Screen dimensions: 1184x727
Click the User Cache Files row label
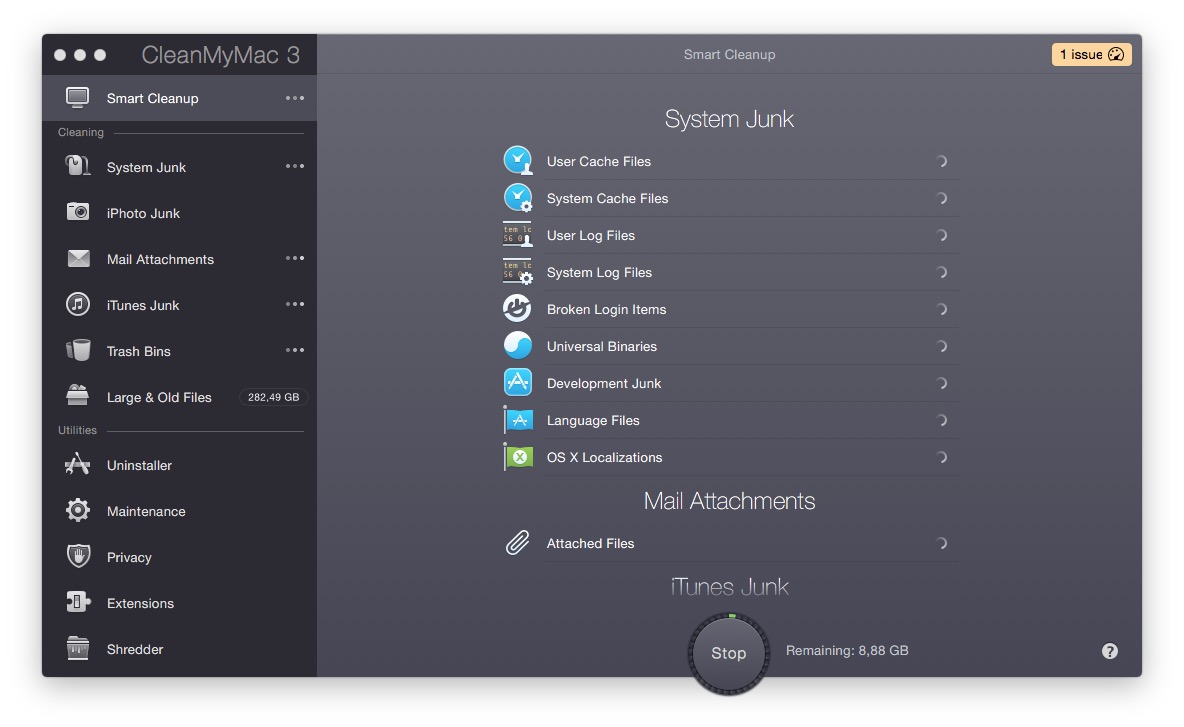[x=599, y=162]
